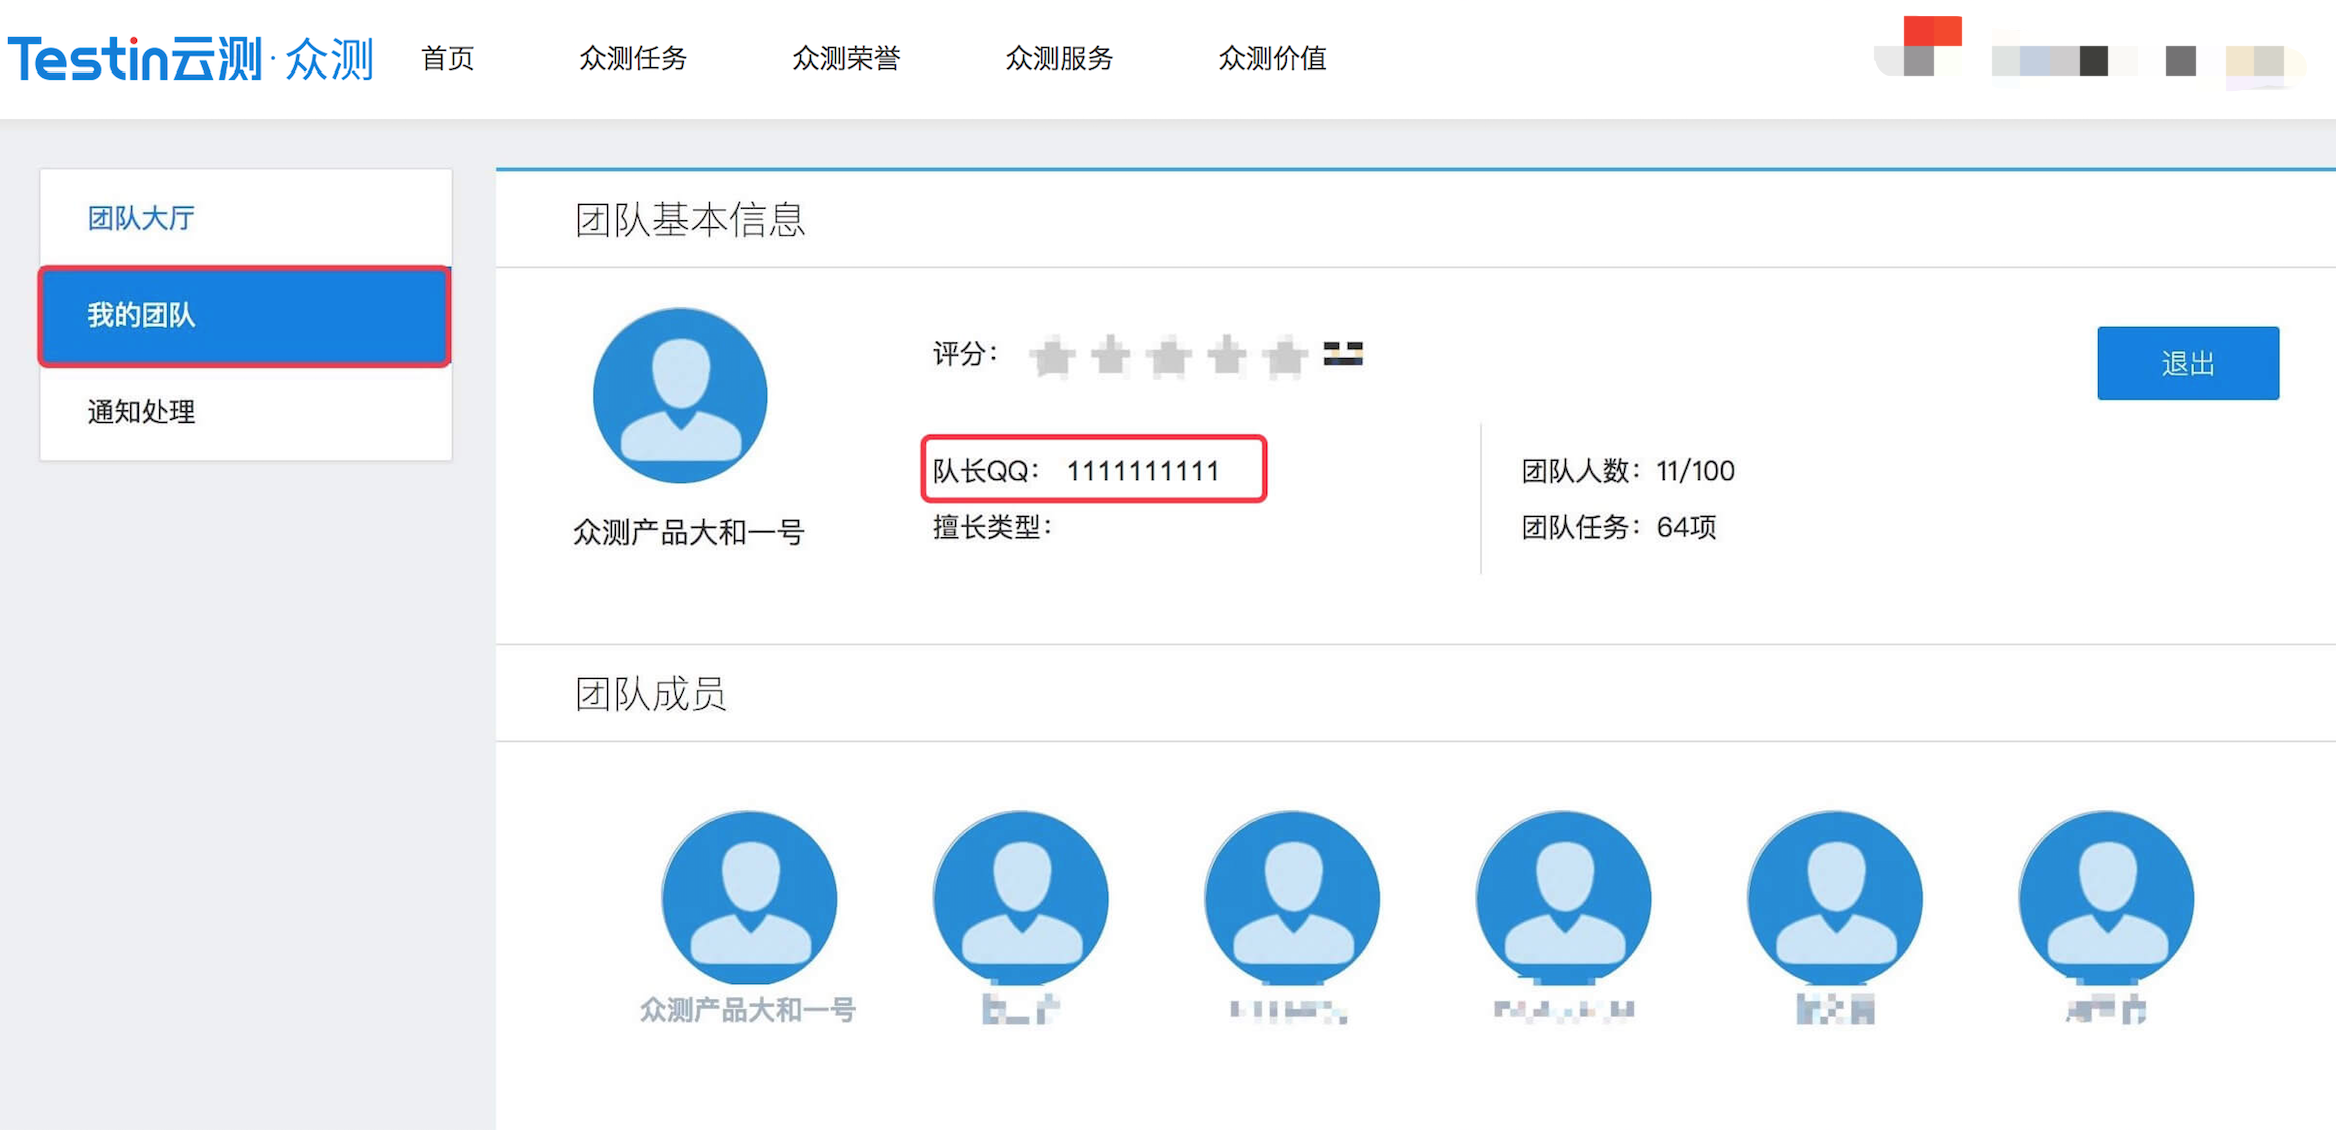
Task: Click the team profile avatar icon
Action: coord(680,396)
